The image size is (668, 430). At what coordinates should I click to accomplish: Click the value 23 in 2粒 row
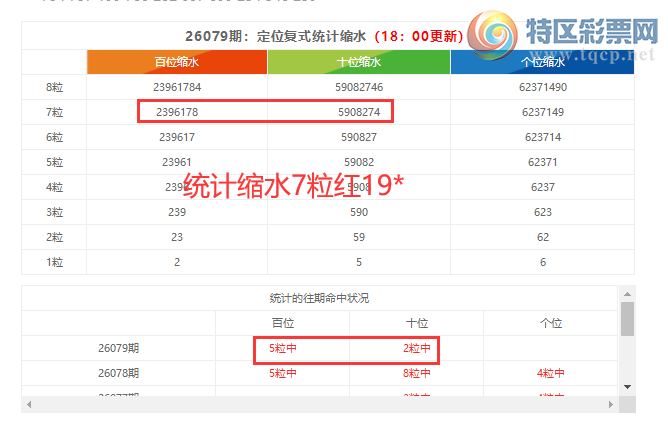coord(177,237)
